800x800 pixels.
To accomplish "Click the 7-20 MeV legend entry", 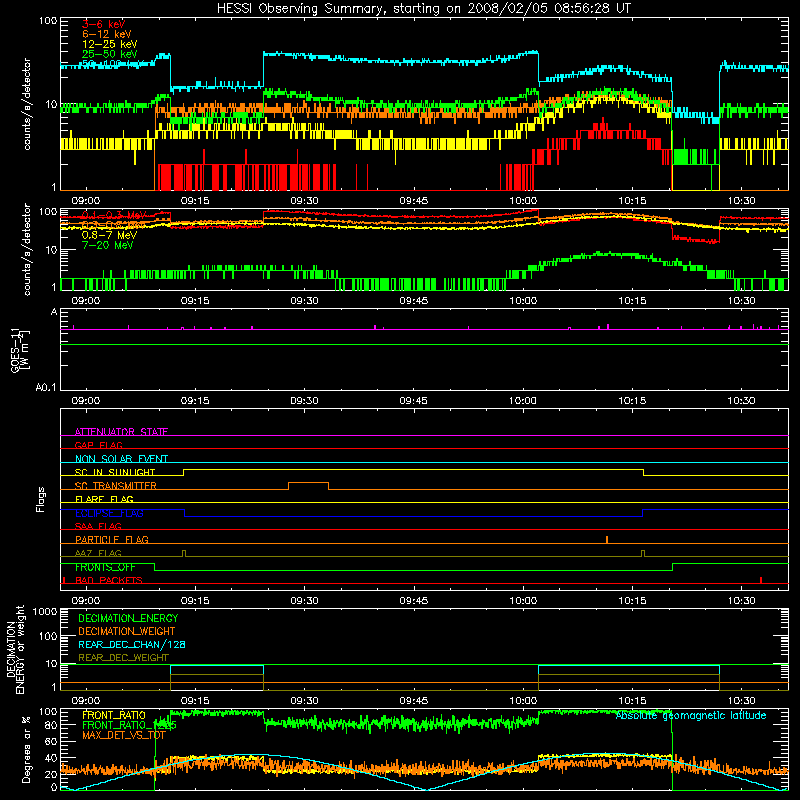I will pyautogui.click(x=107, y=245).
